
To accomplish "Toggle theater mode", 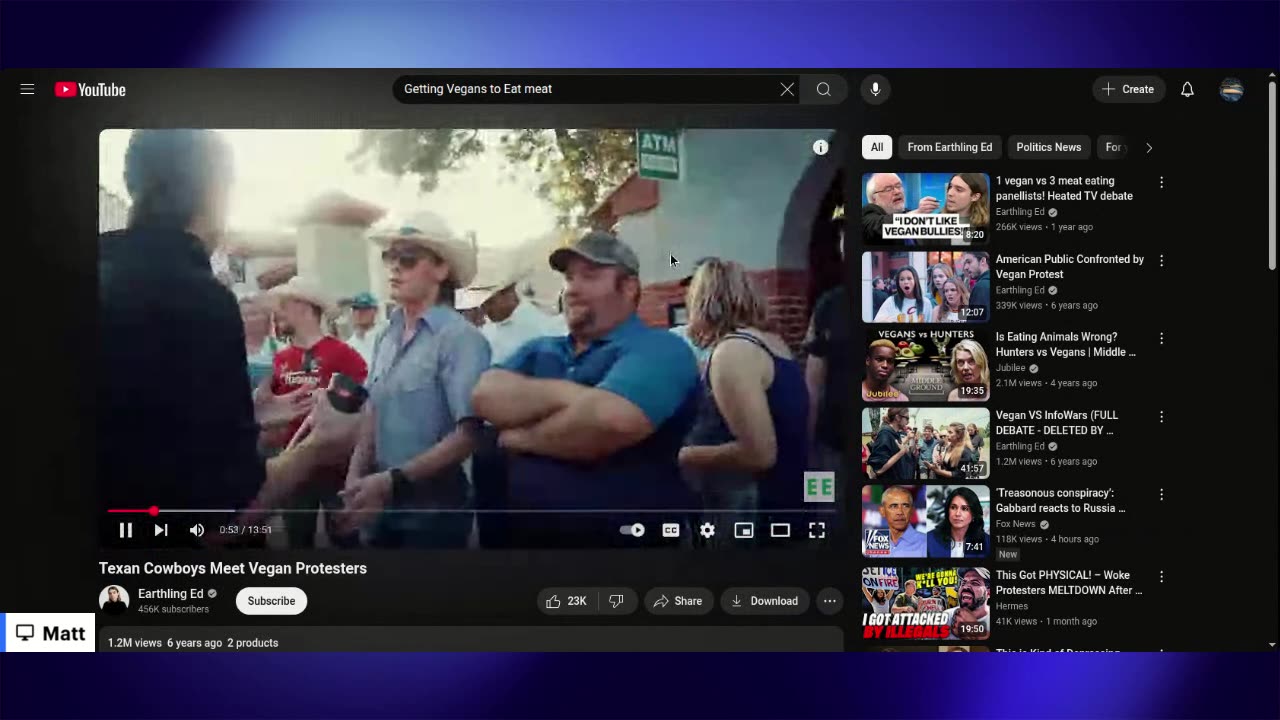I will (x=780, y=530).
